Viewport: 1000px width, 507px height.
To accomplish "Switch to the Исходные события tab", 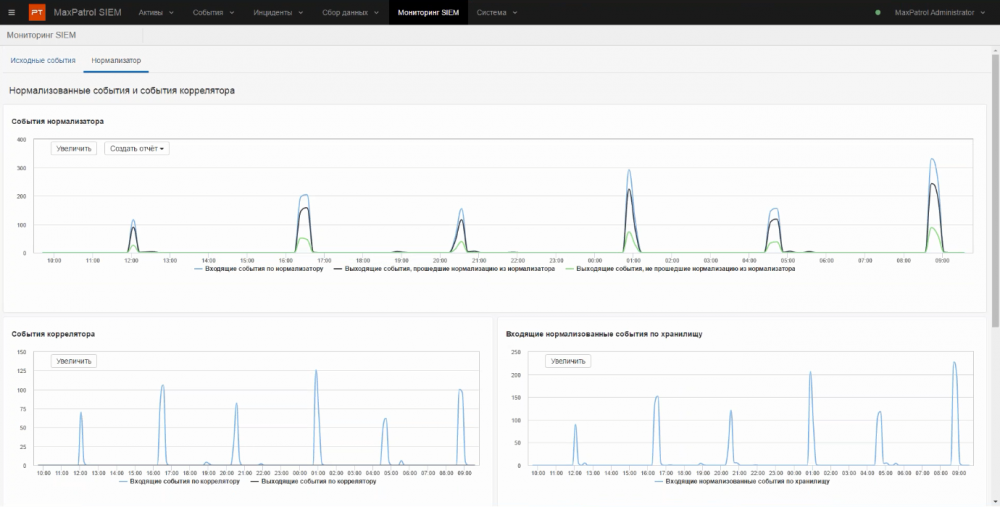I will (x=43, y=61).
